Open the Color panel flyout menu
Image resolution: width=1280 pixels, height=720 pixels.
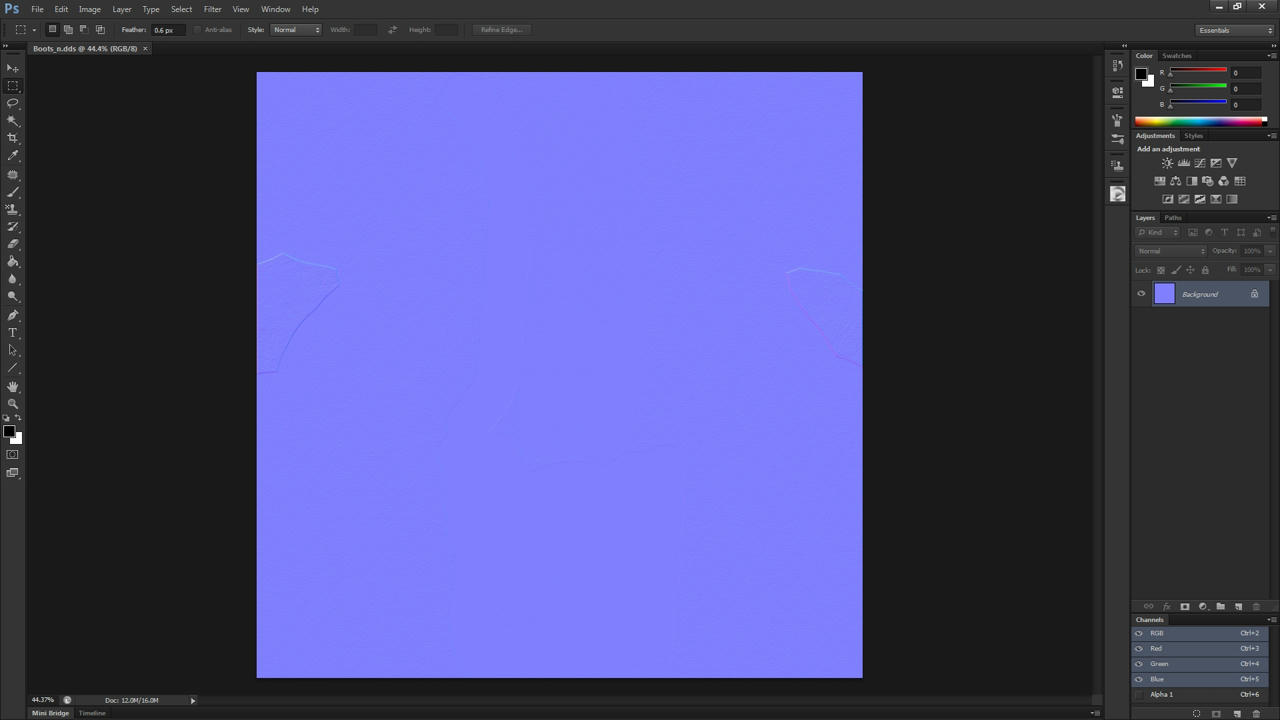[1271, 56]
